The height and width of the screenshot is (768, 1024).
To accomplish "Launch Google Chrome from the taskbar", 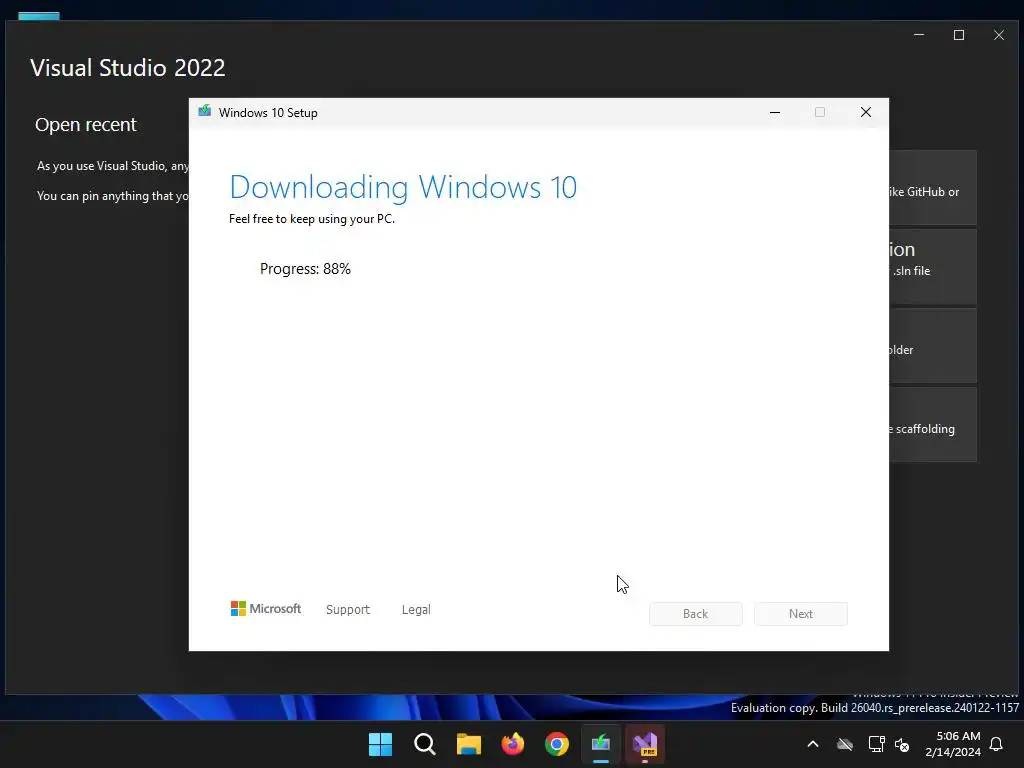I will click(x=557, y=744).
